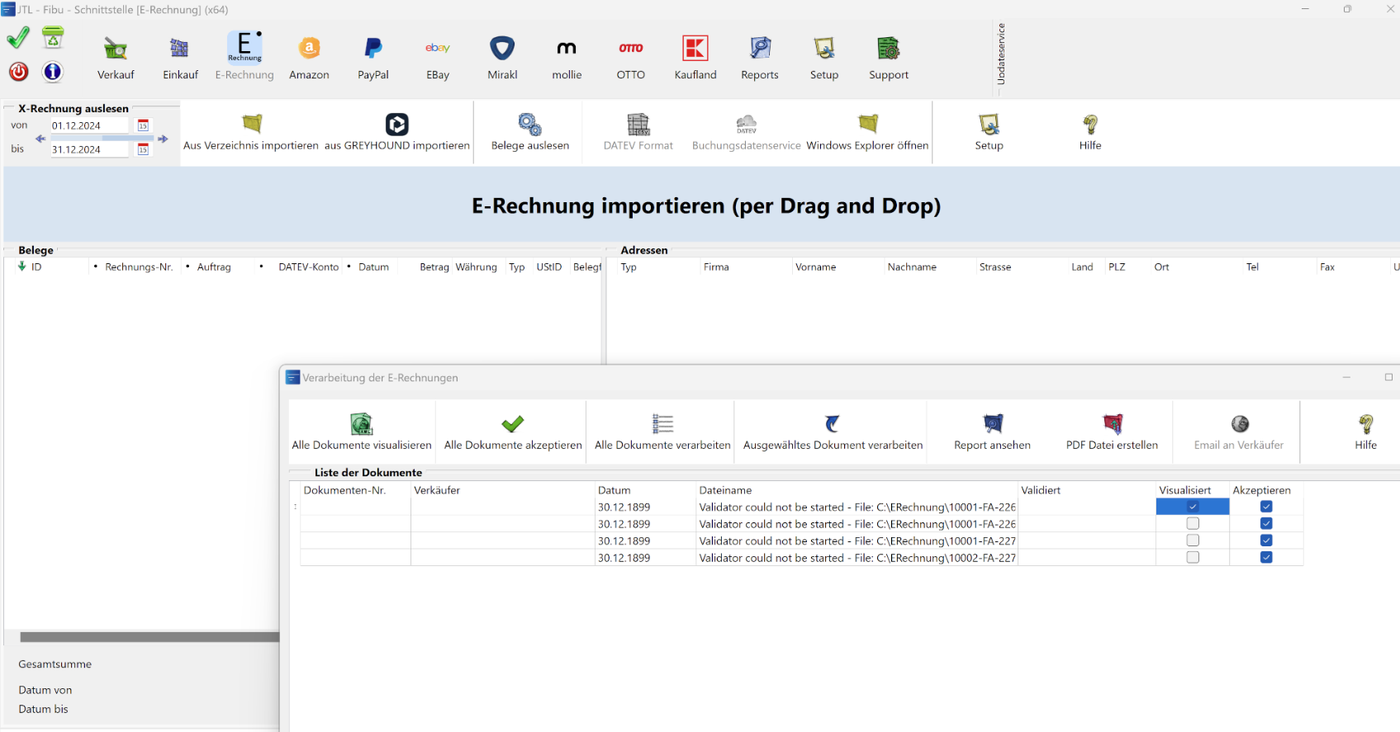Open the Reports module
The width and height of the screenshot is (1400, 732).
(x=760, y=58)
